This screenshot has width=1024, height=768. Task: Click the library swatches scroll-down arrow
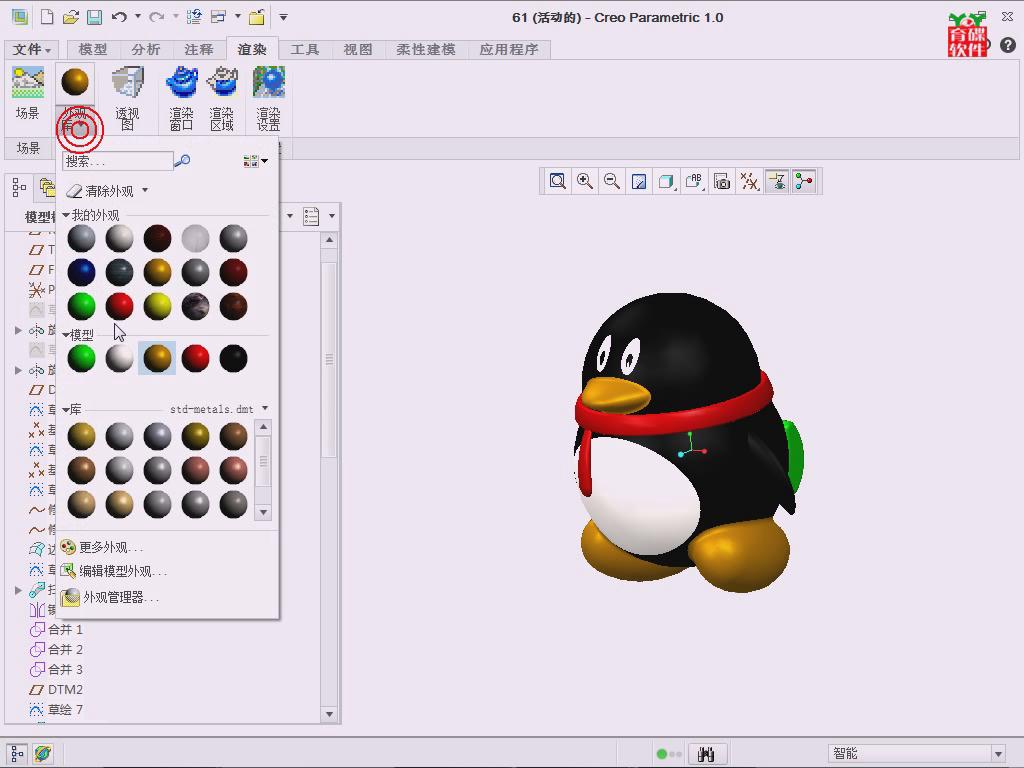pos(263,513)
